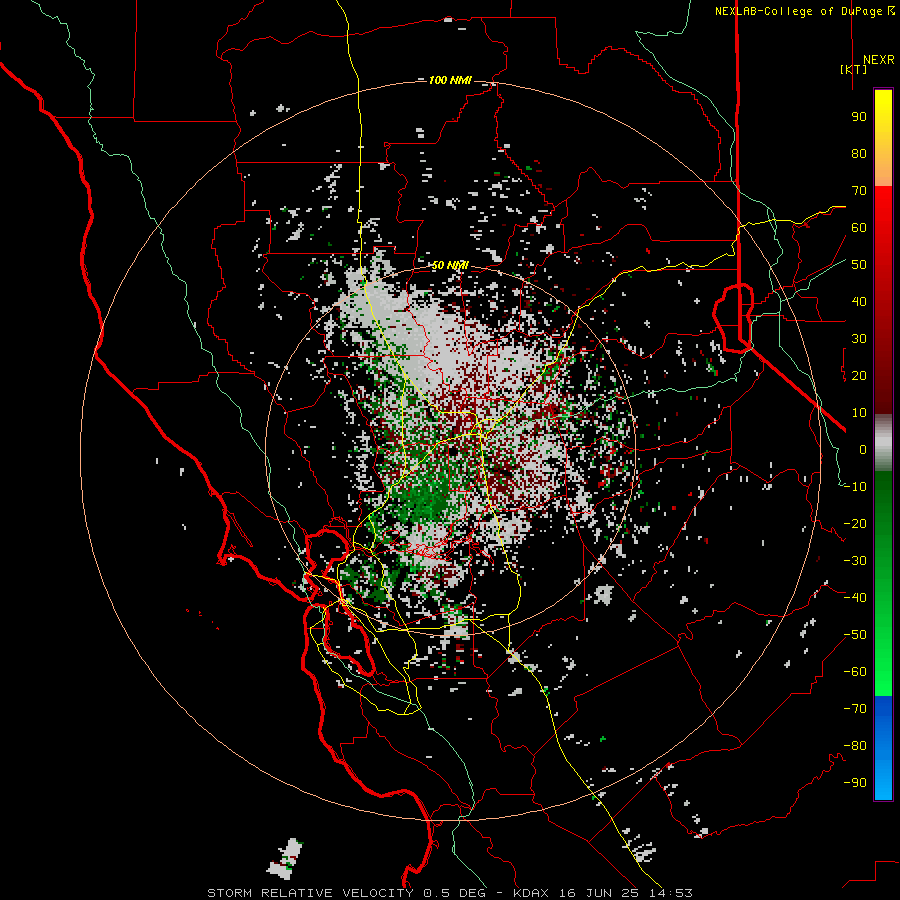
Task: Pick the gray zero-velocity color bar segment
Action: [883, 442]
